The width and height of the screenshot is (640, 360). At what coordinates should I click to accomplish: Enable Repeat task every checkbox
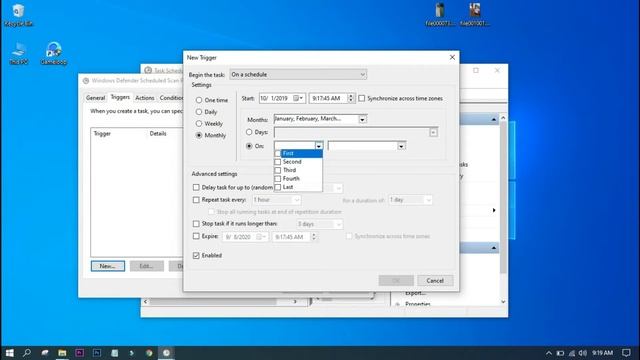click(x=196, y=200)
